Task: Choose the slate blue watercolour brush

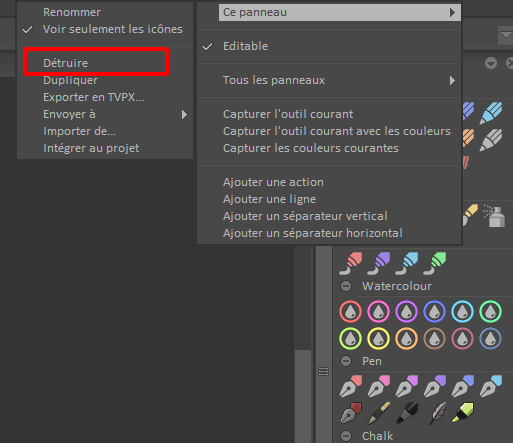Action: coord(491,338)
